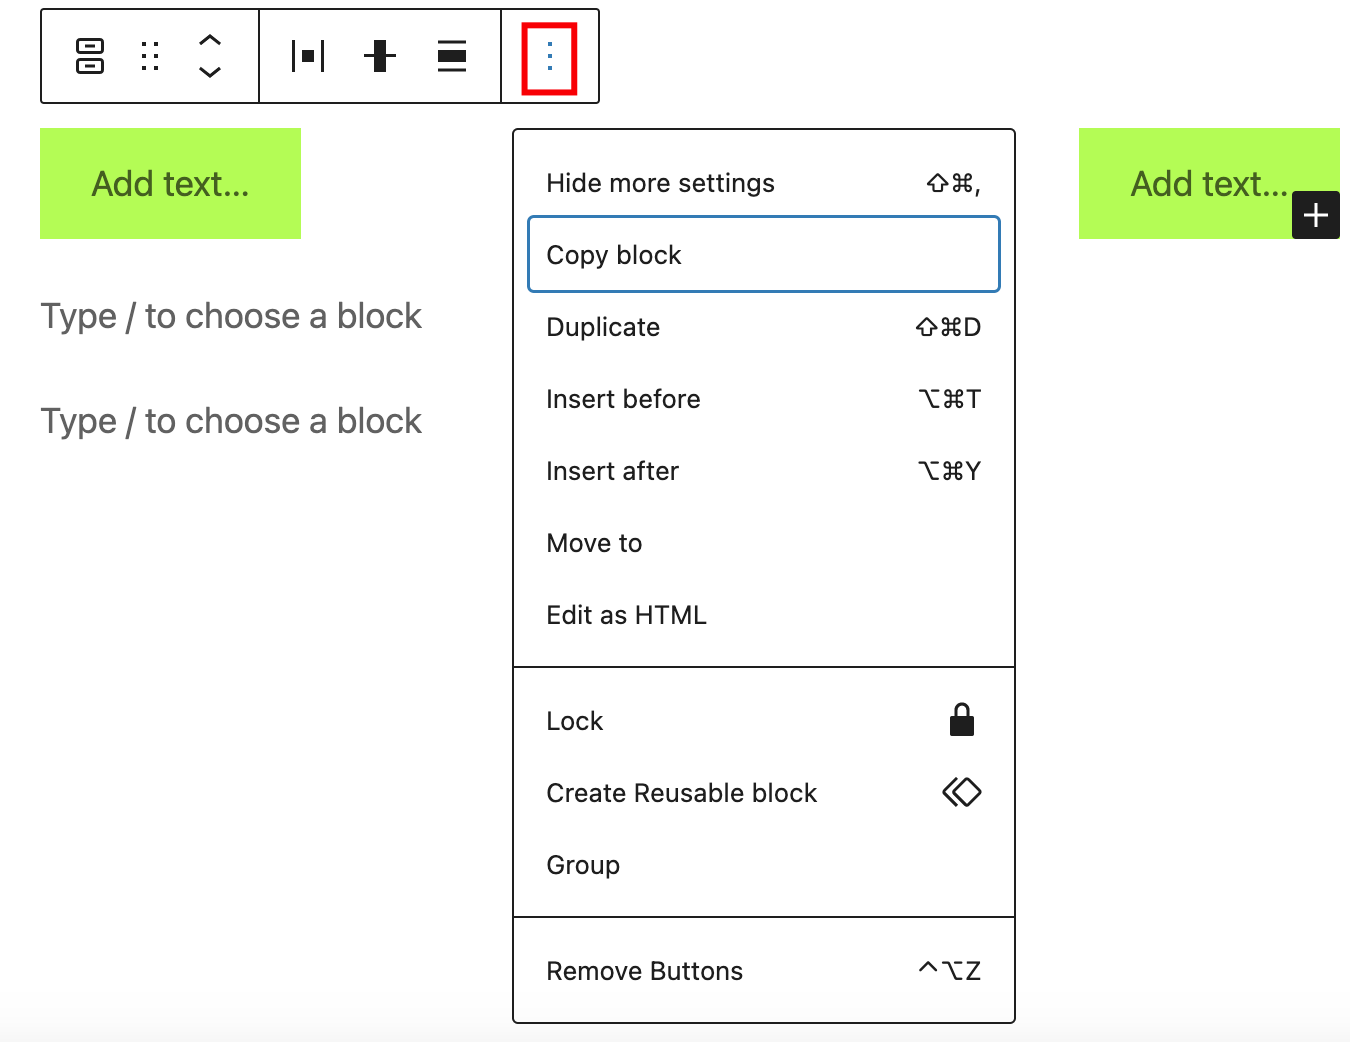Click the first Type / to choose placeholder
Viewport: 1350px width, 1042px height.
[x=231, y=315]
